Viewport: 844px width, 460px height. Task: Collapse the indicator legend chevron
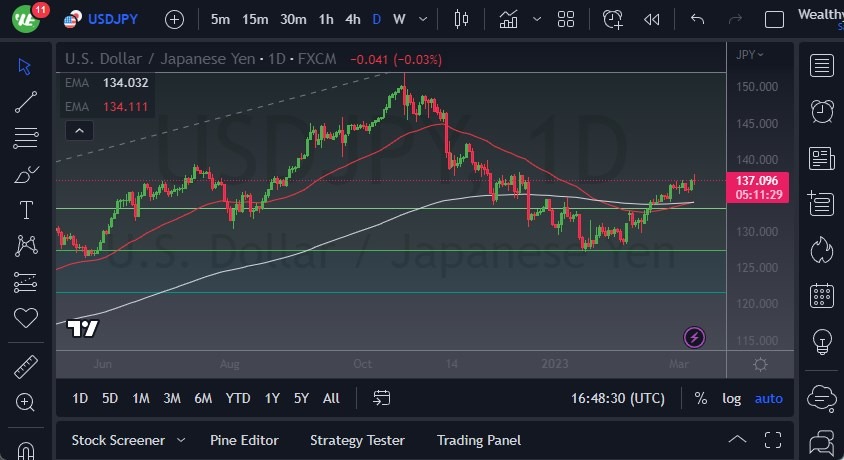pos(78,130)
